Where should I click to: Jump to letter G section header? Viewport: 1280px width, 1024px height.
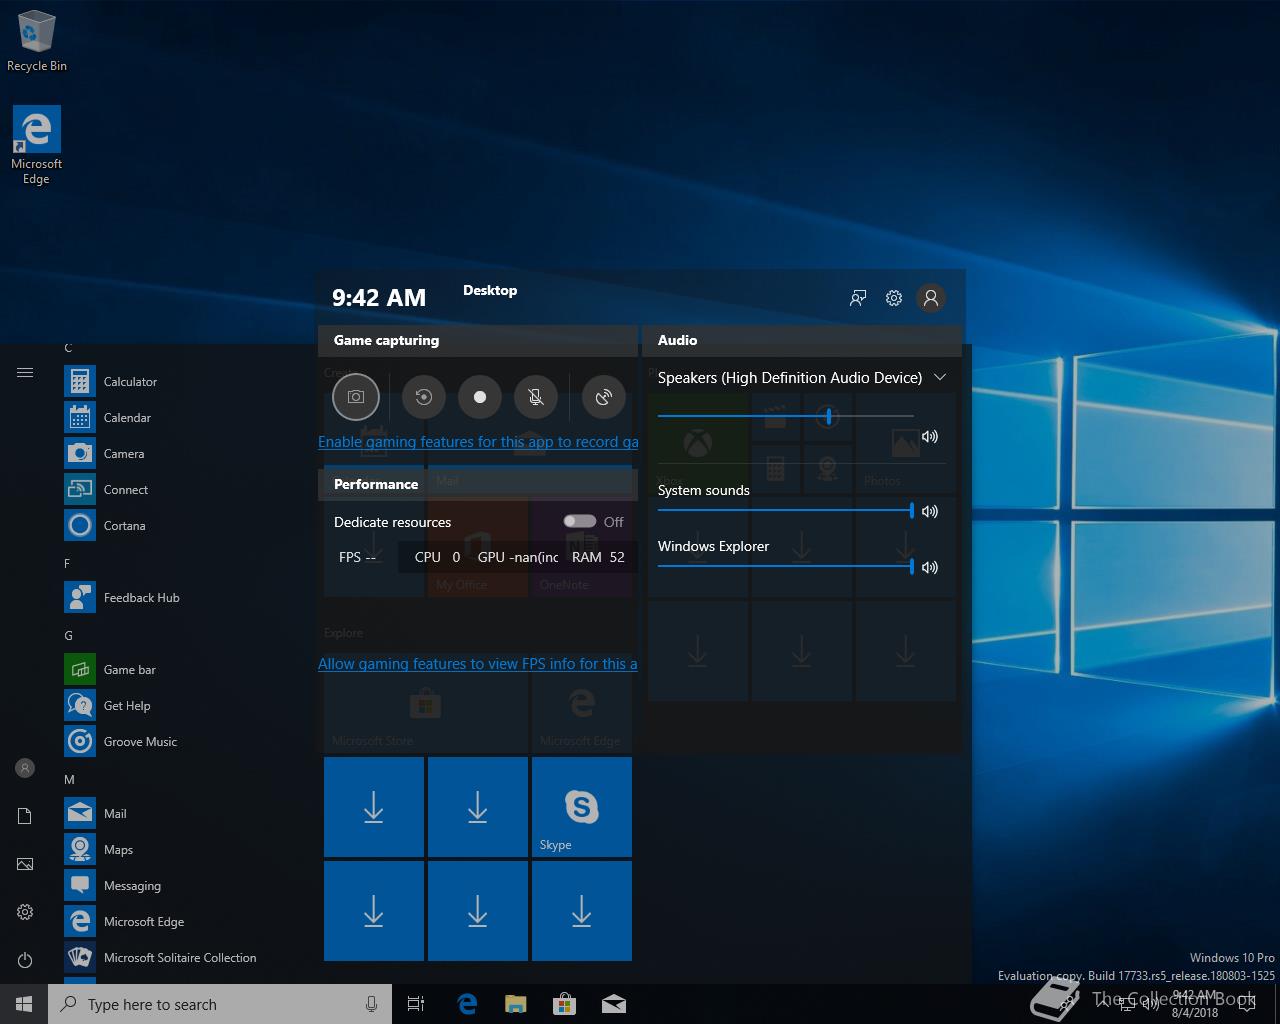(x=68, y=636)
